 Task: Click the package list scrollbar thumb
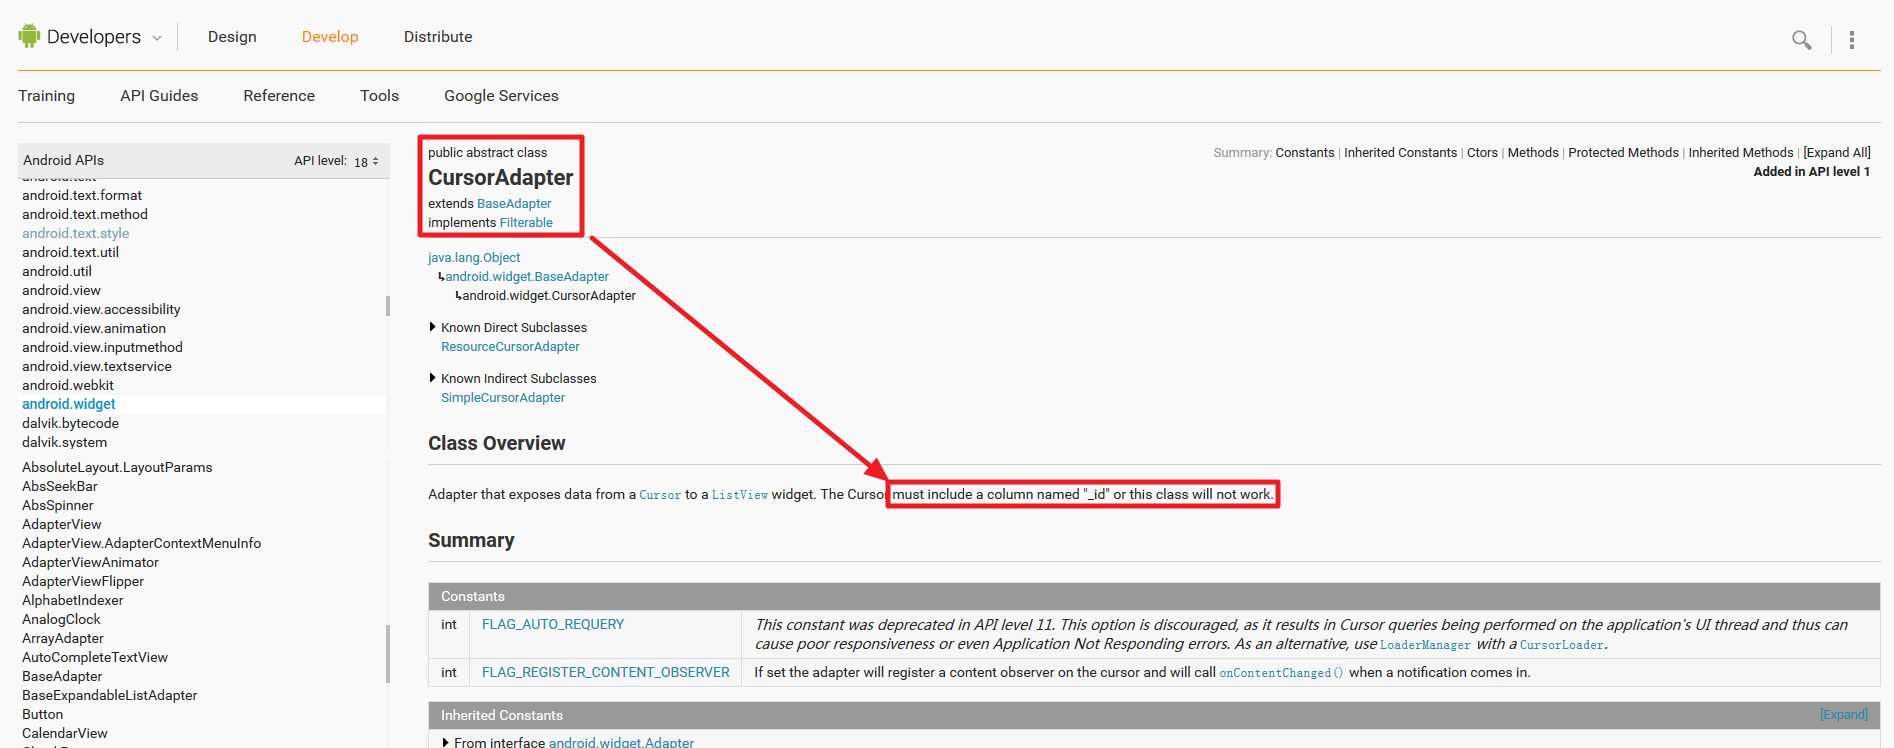click(388, 306)
